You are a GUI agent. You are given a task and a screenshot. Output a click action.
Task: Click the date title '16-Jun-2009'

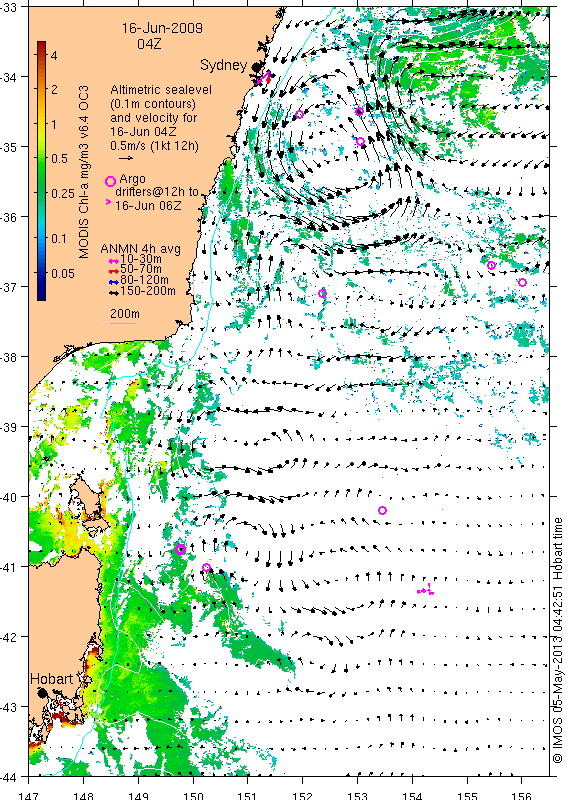[162, 28]
